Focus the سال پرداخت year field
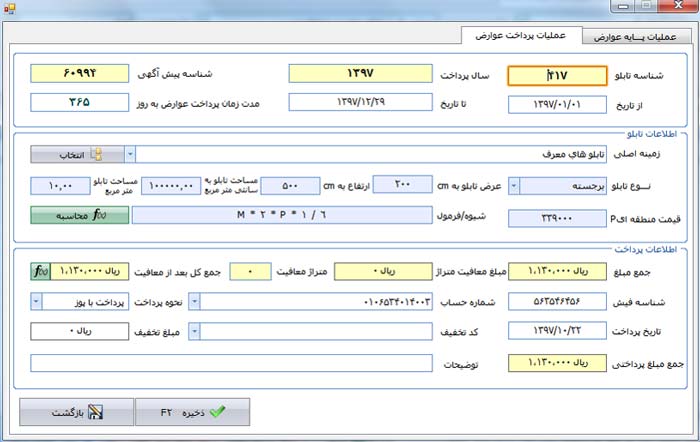Viewport: 700px width, 442px height. coord(358,74)
